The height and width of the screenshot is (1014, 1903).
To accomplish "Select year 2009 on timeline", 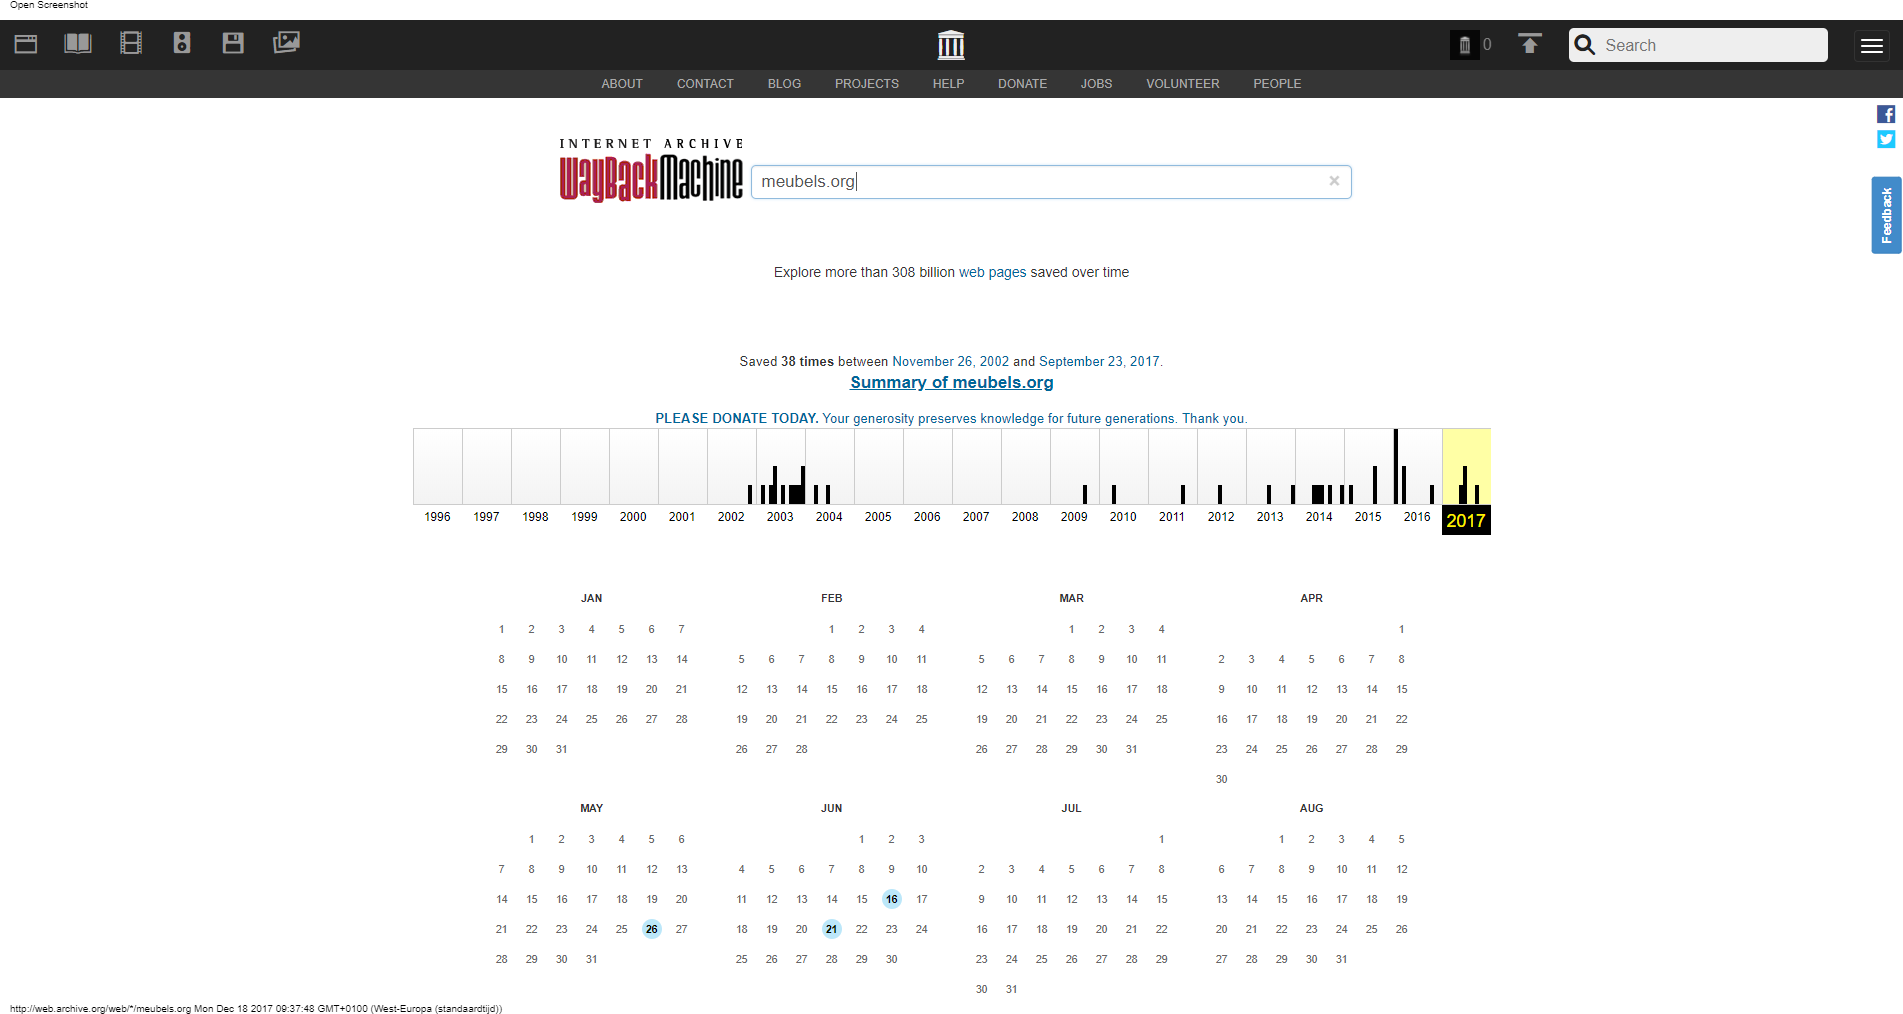I will pos(1074,517).
